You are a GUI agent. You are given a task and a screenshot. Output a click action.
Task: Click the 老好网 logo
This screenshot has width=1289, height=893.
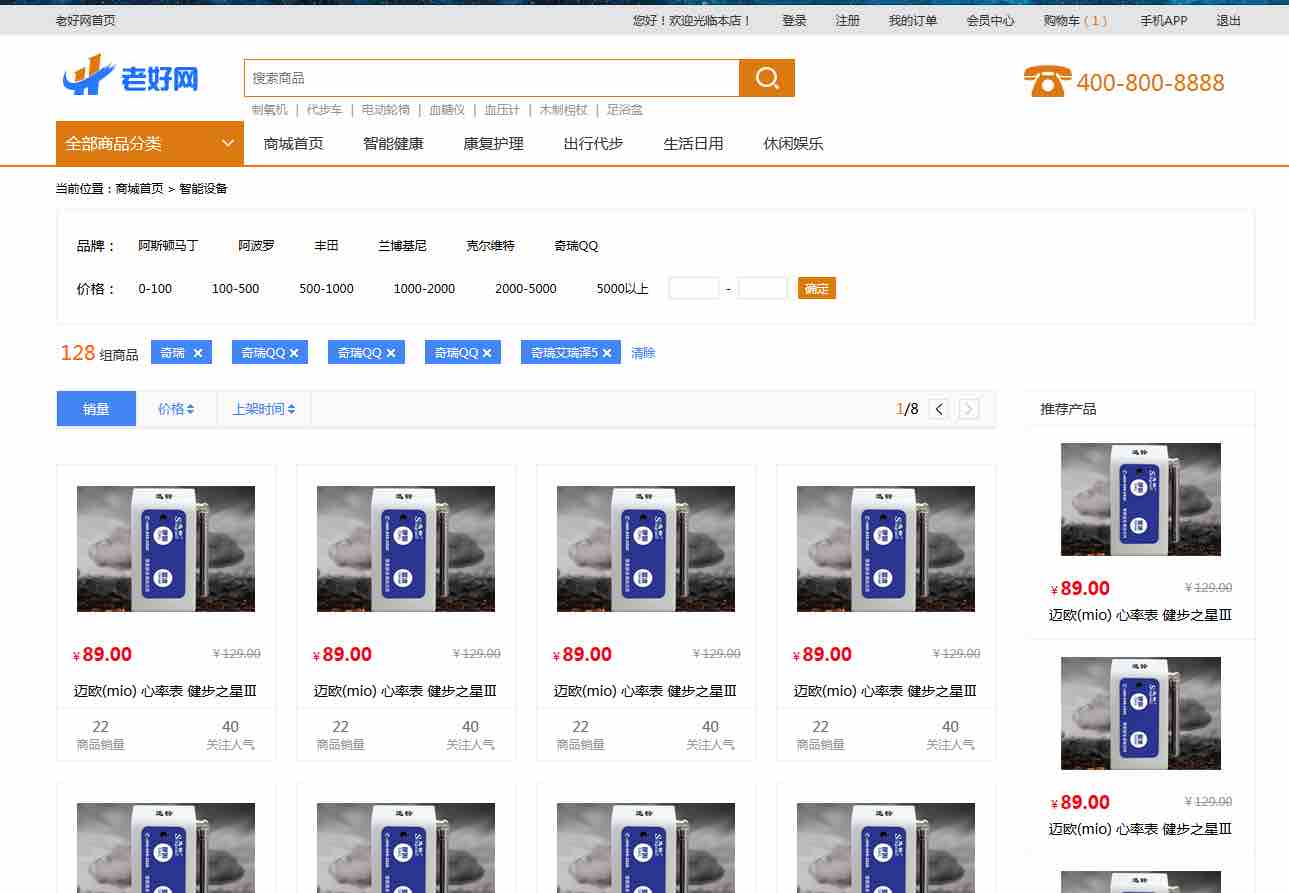[130, 77]
